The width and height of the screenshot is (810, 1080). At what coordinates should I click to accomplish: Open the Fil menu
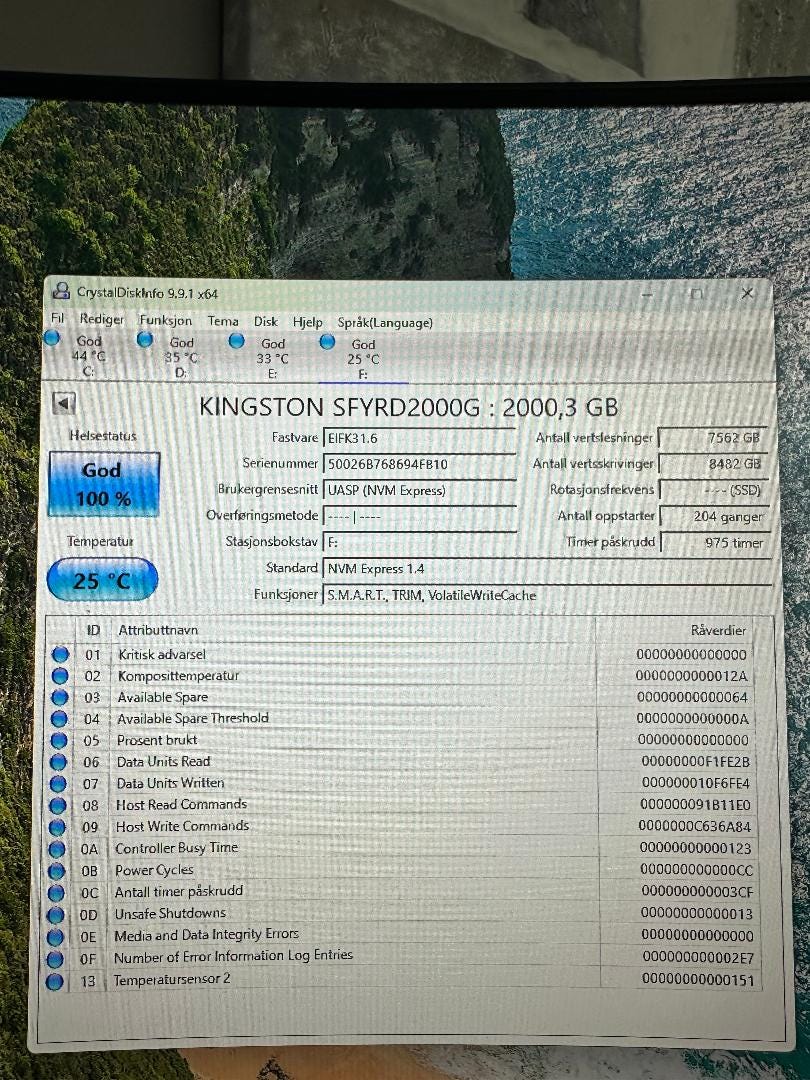coord(58,318)
